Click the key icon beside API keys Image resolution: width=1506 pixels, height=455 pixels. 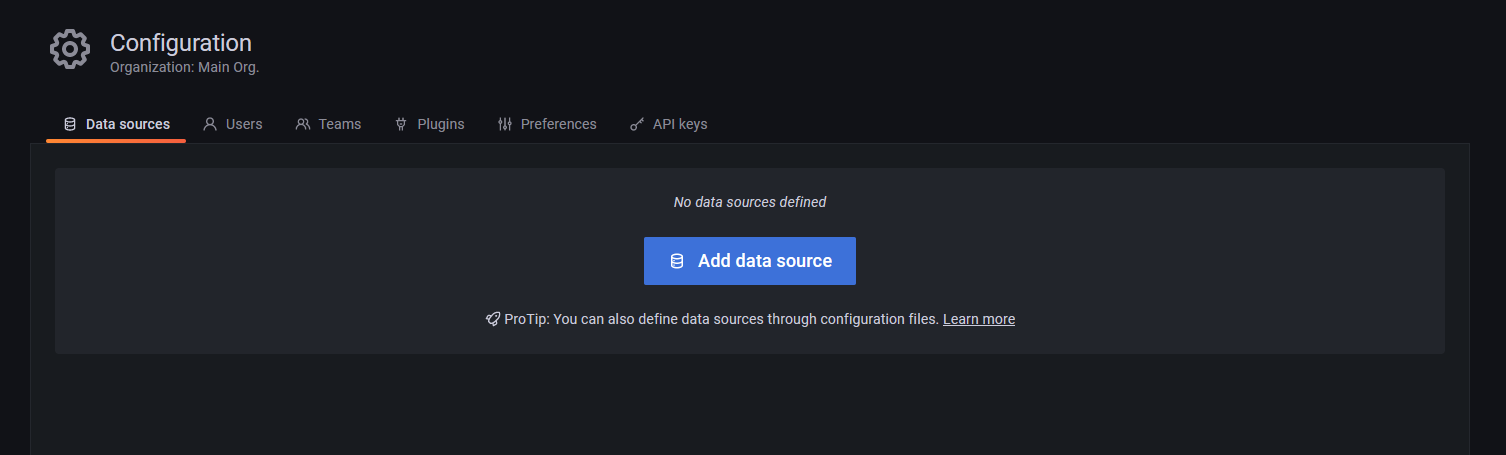coord(637,124)
